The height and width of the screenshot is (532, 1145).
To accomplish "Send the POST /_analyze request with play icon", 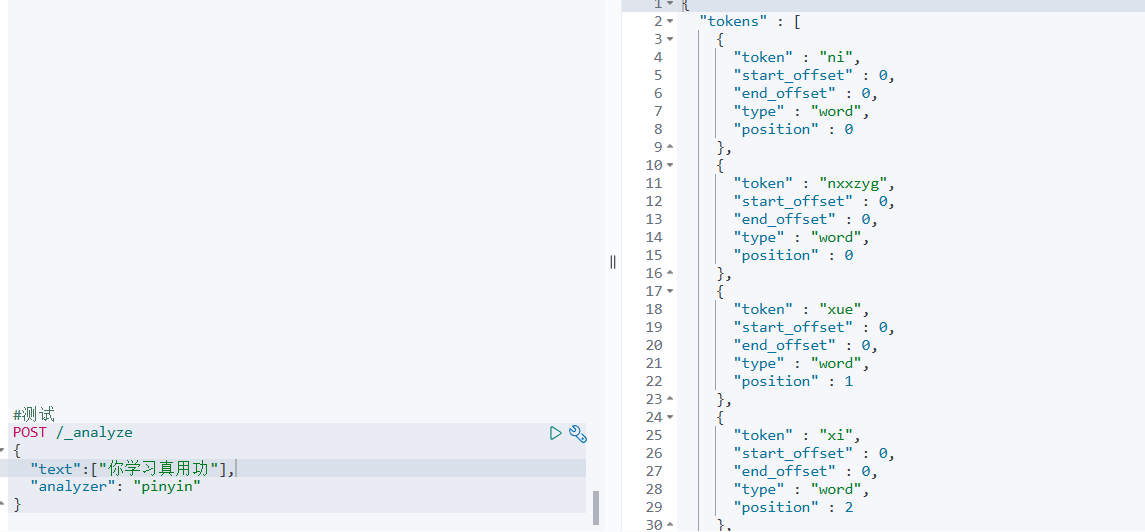I will click(556, 433).
